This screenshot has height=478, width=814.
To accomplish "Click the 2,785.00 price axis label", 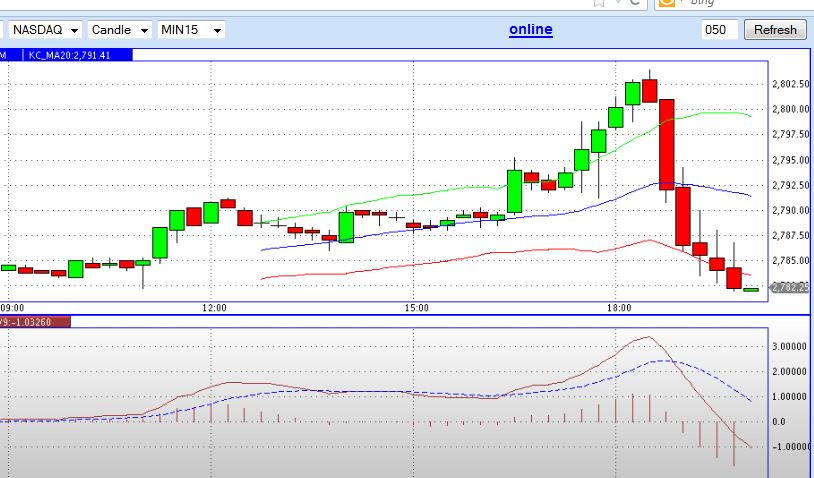I will click(x=791, y=261).
